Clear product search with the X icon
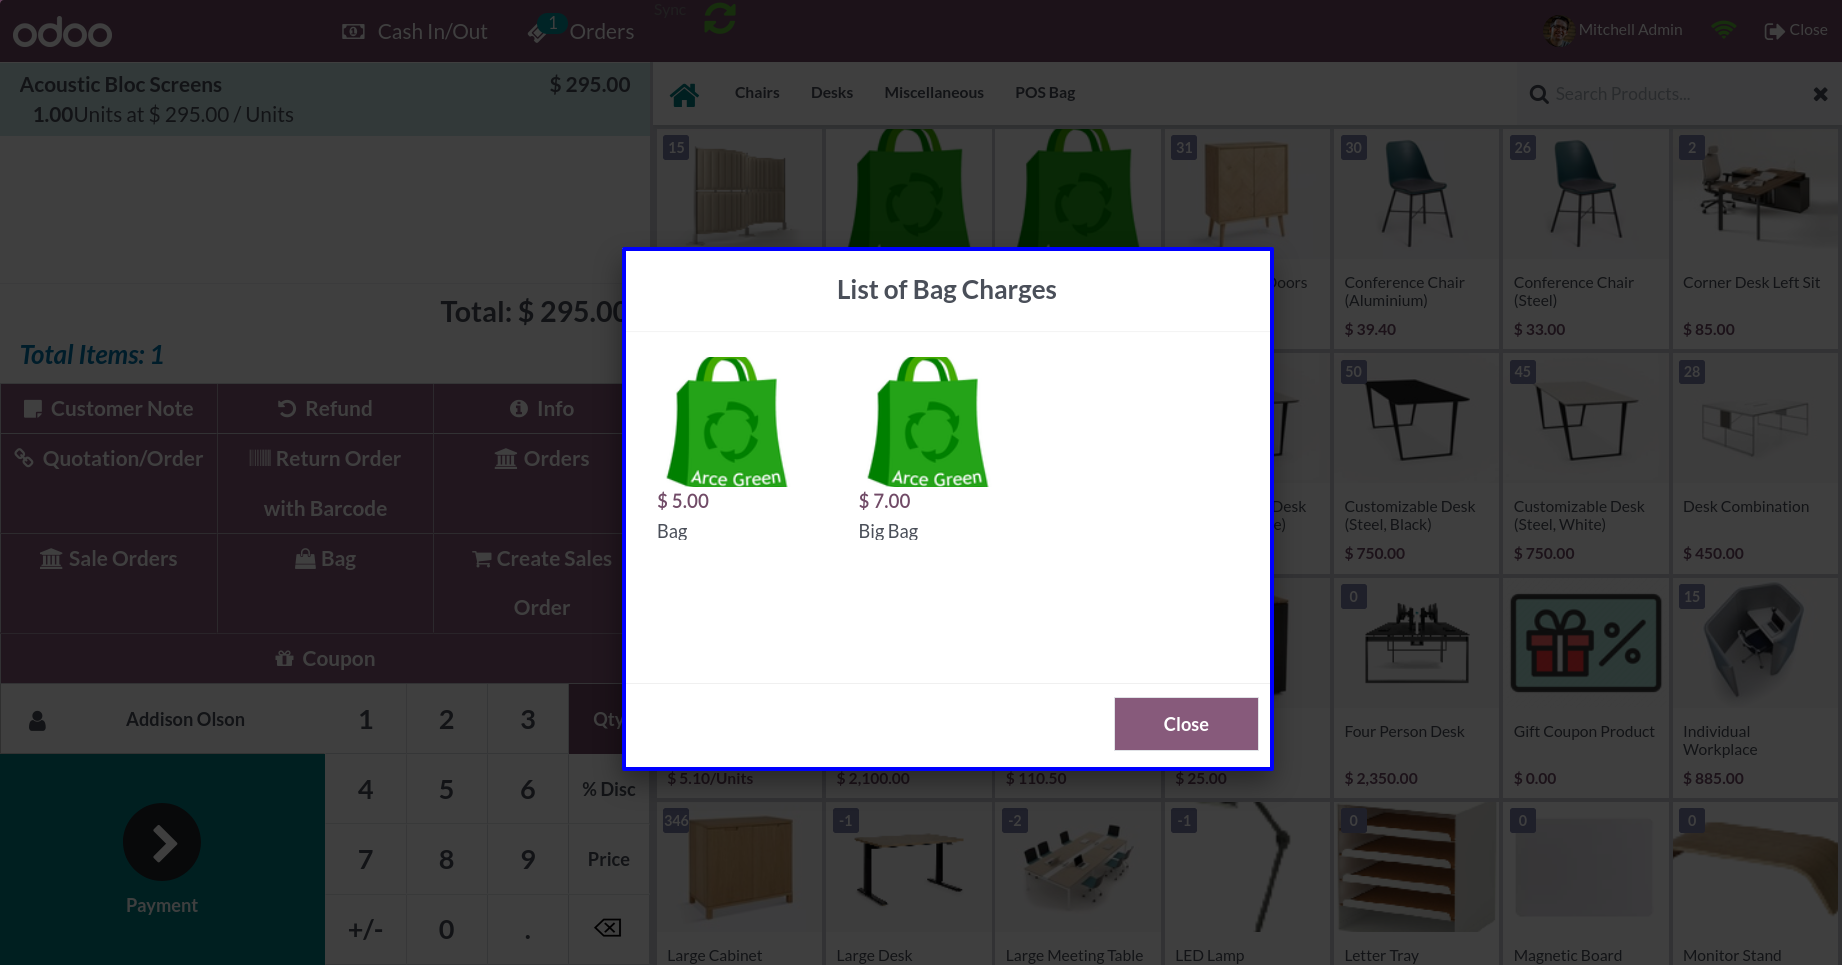The width and height of the screenshot is (1842, 965). [x=1820, y=94]
